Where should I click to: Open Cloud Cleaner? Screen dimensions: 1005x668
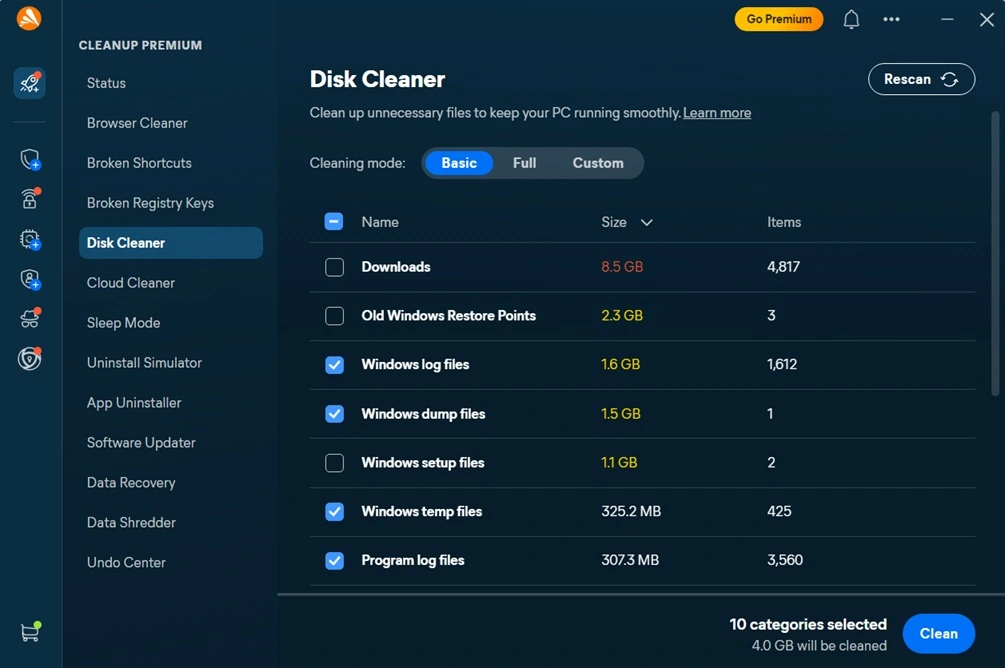click(131, 283)
